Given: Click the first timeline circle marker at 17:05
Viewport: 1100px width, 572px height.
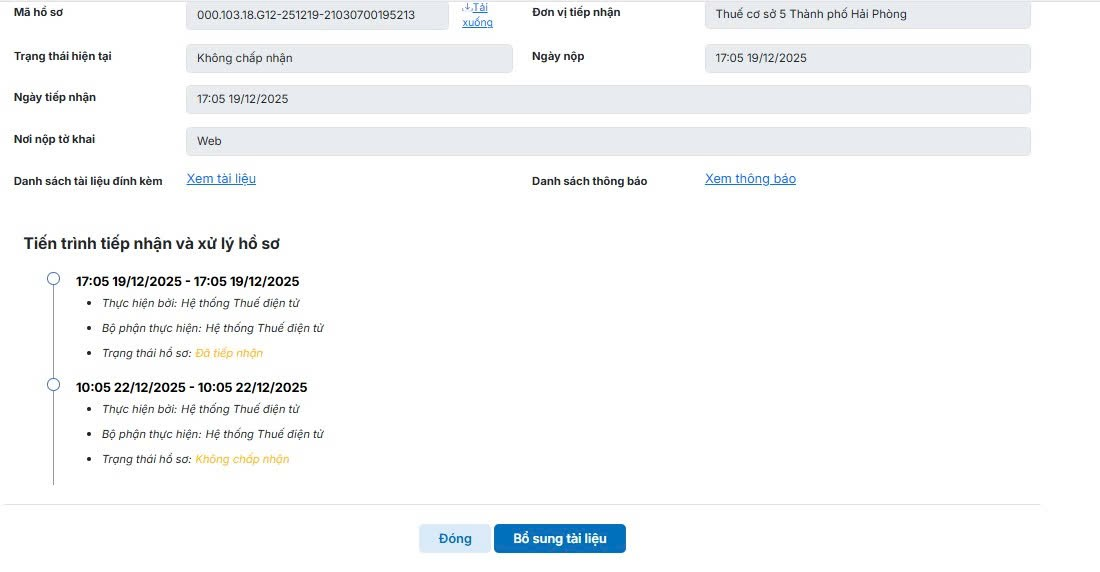Looking at the screenshot, I should pyautogui.click(x=54, y=280).
